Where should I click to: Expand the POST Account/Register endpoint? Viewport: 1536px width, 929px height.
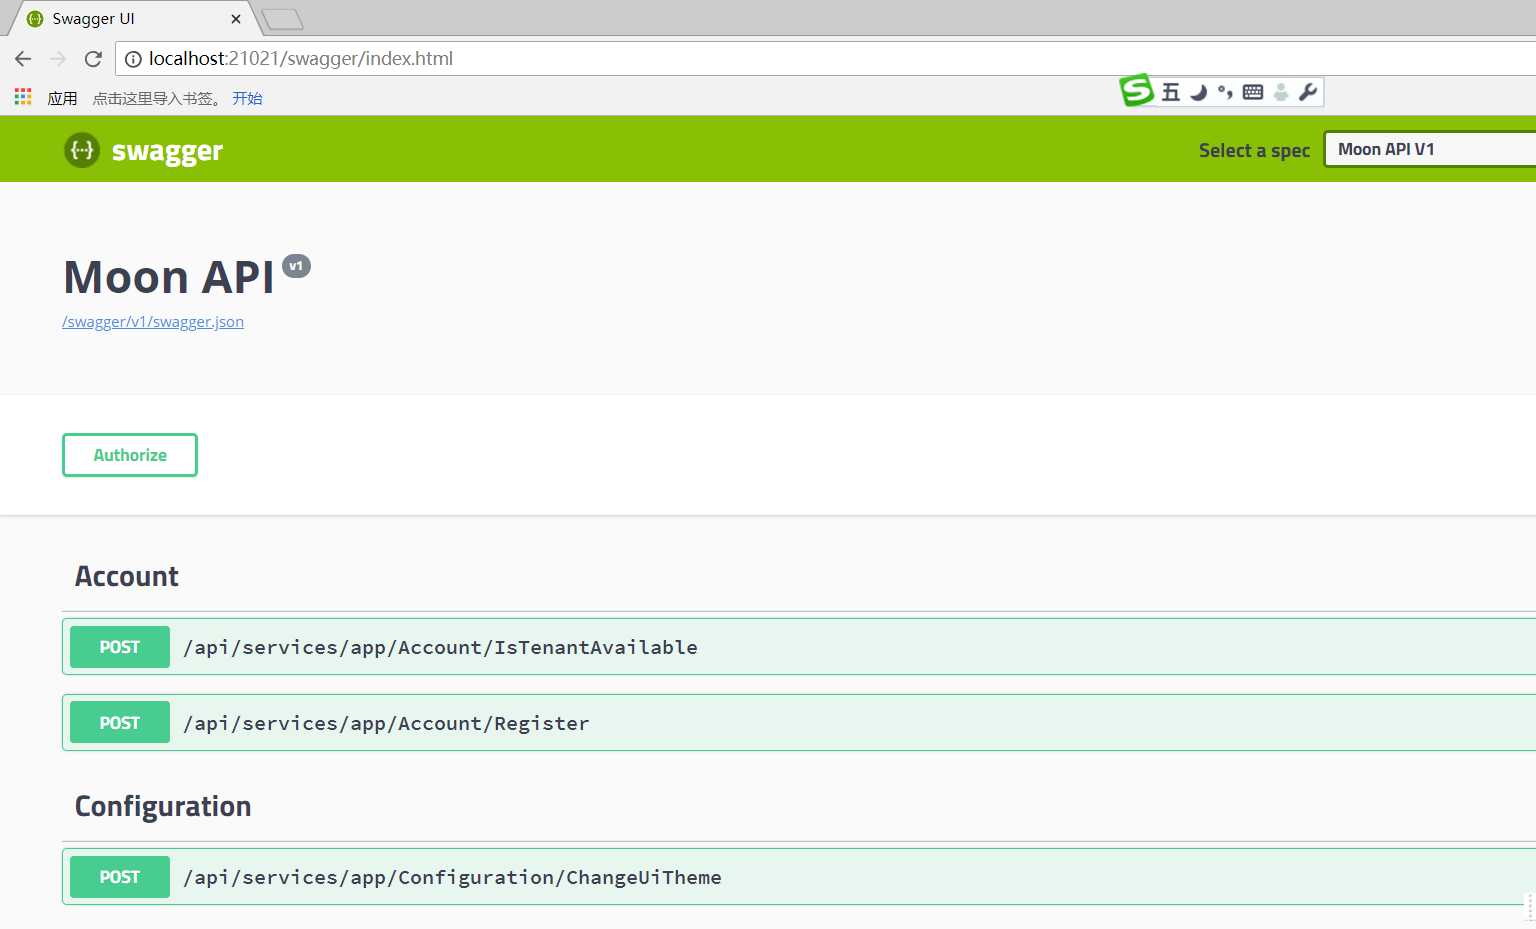pyautogui.click(x=799, y=723)
